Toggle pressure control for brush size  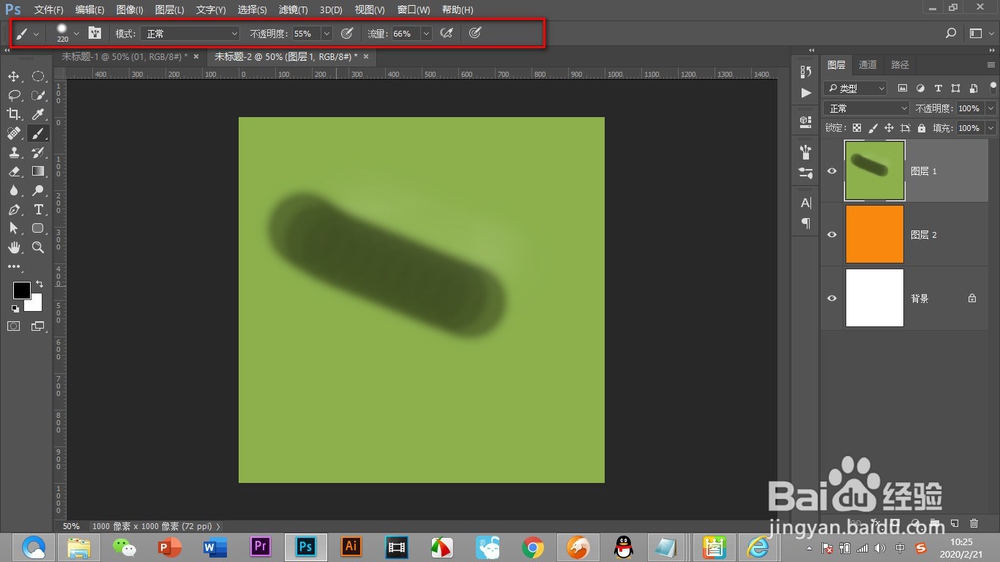pos(475,33)
